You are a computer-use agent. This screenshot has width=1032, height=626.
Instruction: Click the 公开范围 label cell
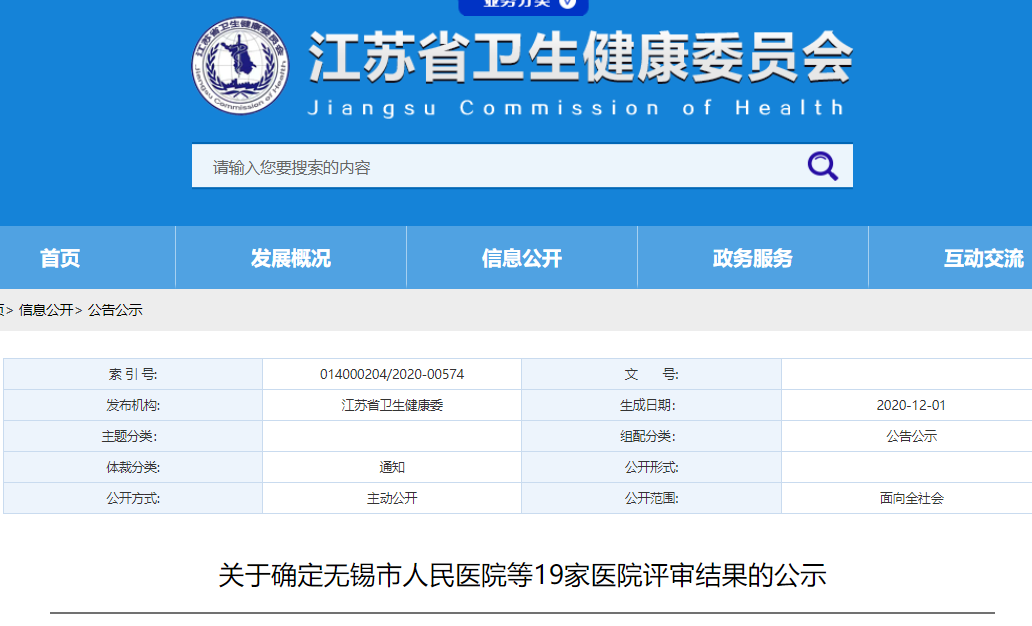(x=651, y=498)
